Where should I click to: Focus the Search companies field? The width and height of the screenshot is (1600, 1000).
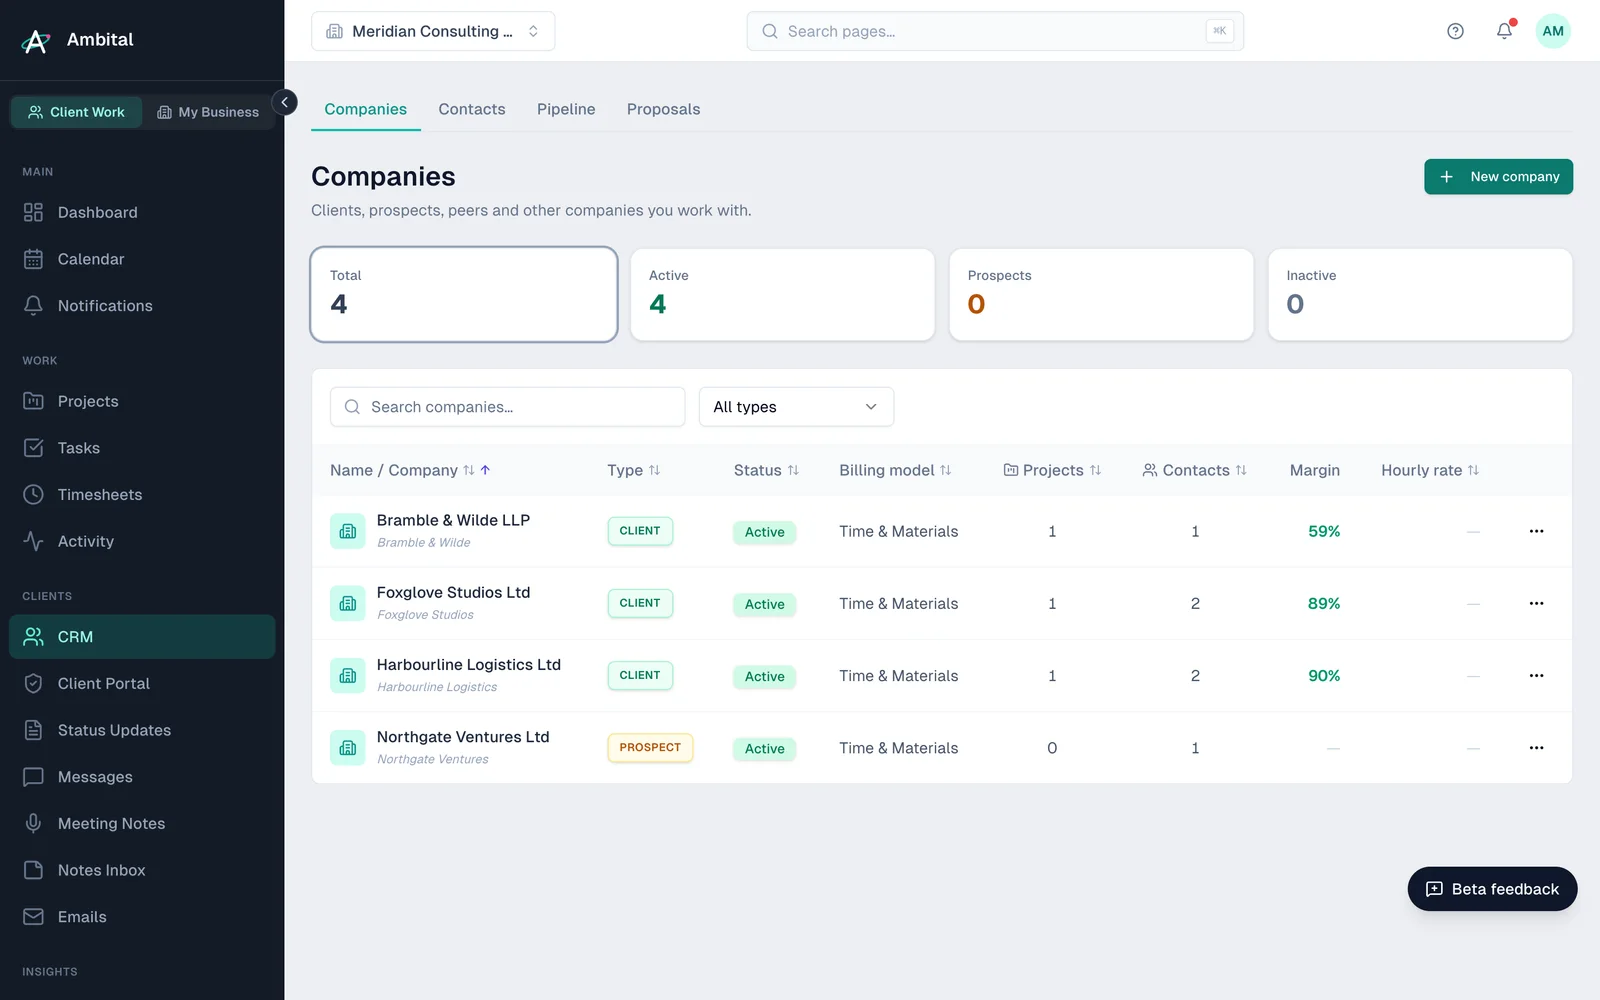(507, 407)
